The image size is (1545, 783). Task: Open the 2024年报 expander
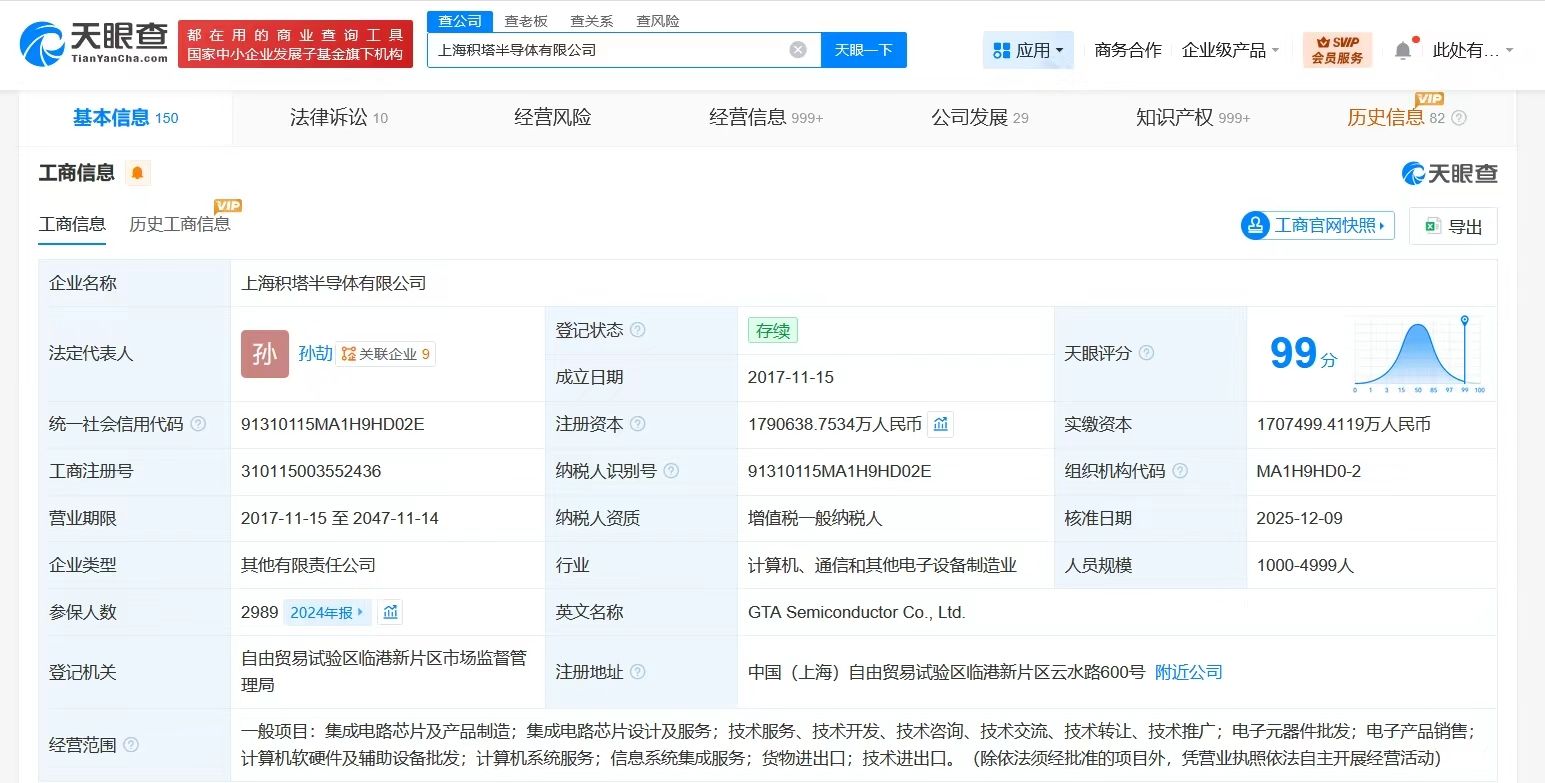coord(327,612)
